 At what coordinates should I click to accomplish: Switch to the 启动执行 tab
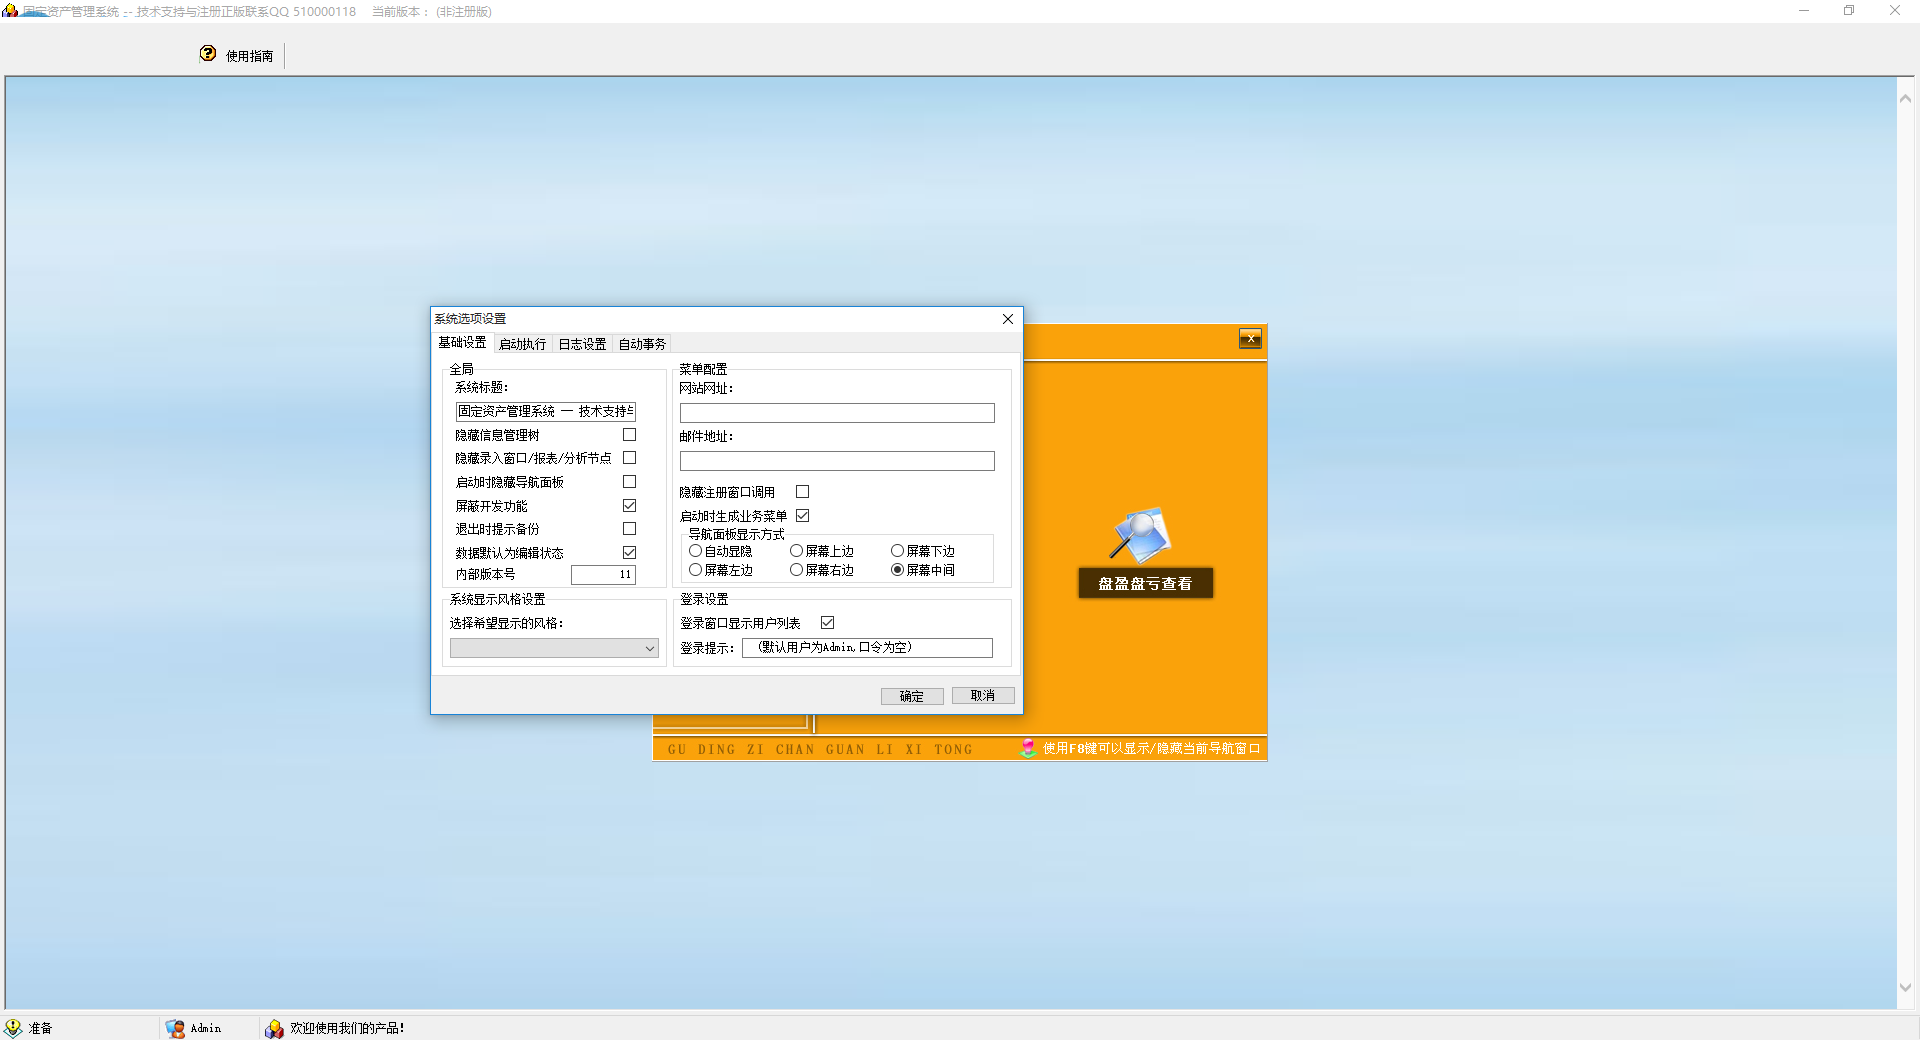[522, 344]
